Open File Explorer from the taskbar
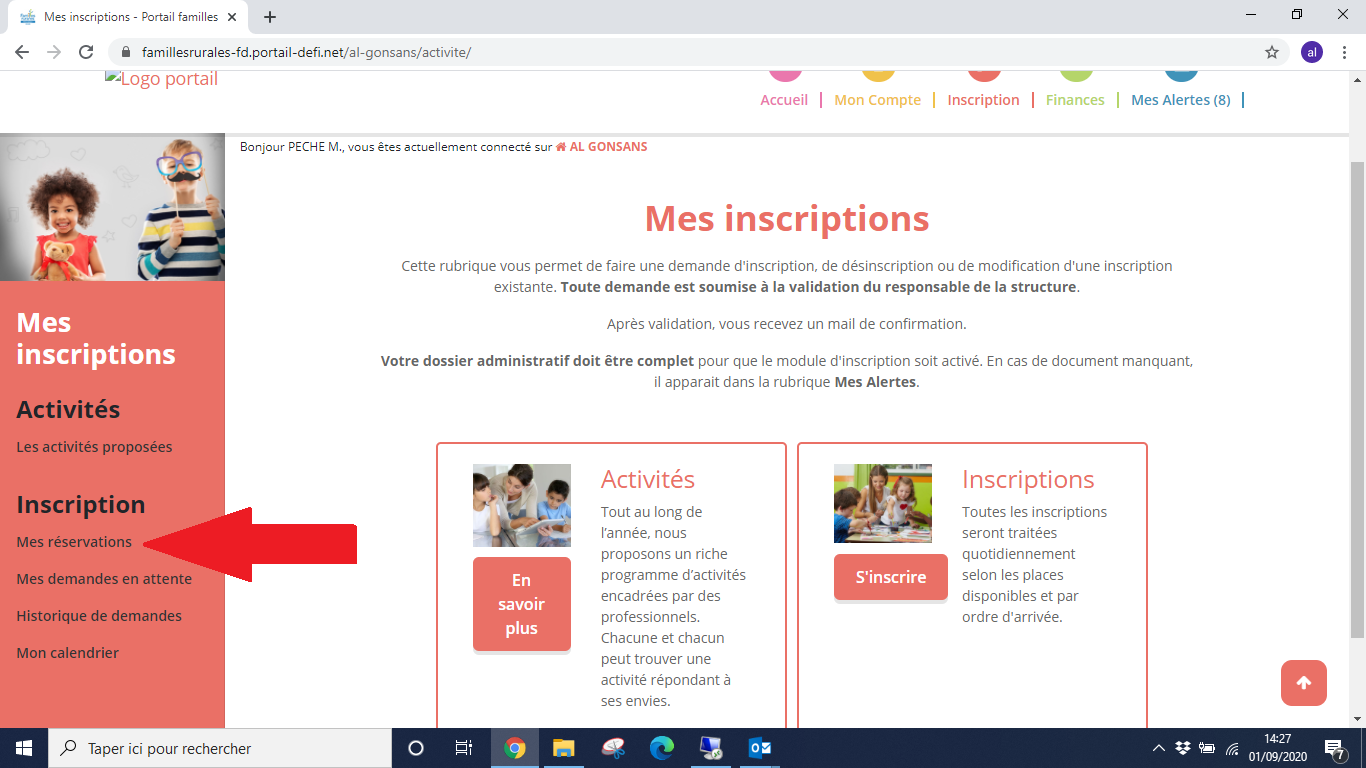The width and height of the screenshot is (1366, 768). pyautogui.click(x=564, y=748)
